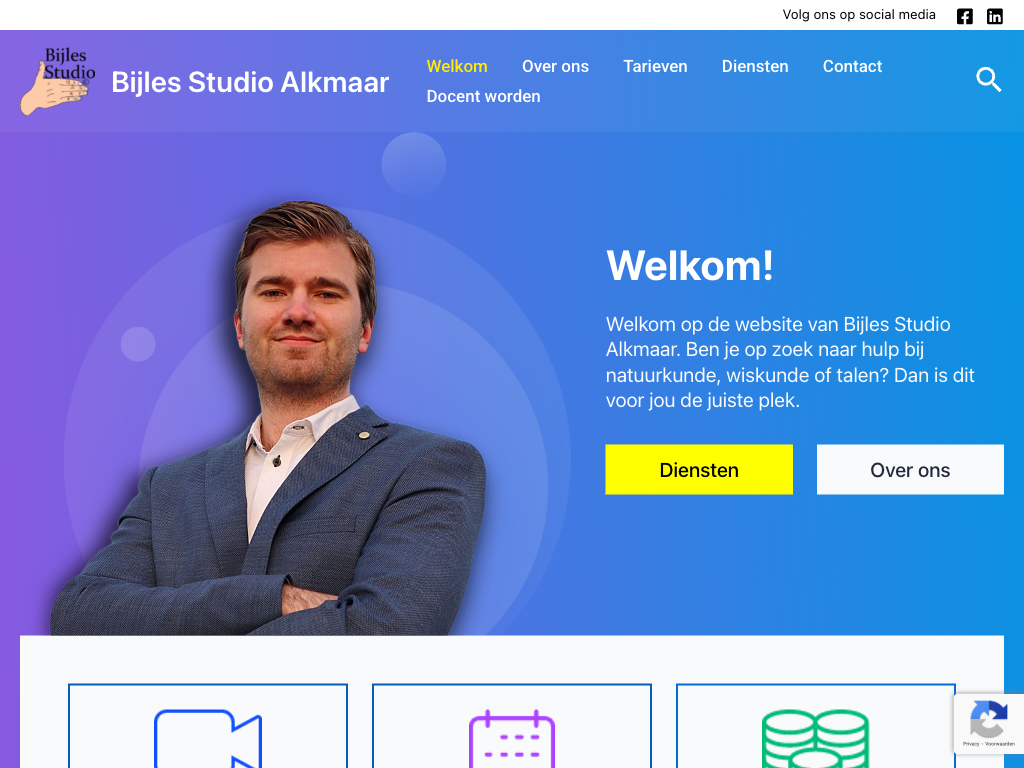The image size is (1024, 768).
Task: Click the Bijles Studio hand logo
Action: point(57,81)
